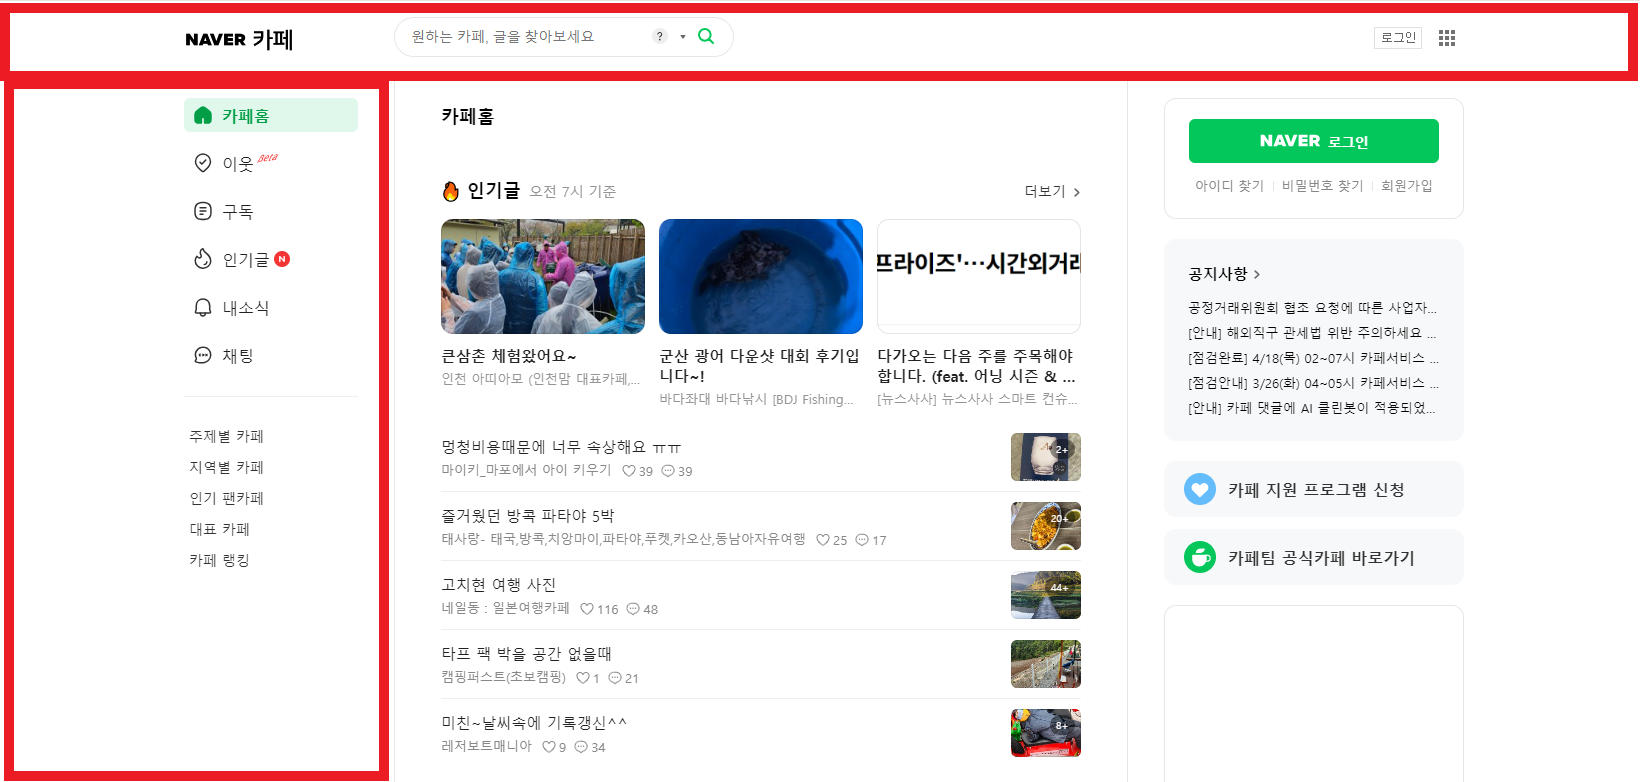
Task: Click green cup icon for 카페팀 공식카페
Action: coord(1200,557)
